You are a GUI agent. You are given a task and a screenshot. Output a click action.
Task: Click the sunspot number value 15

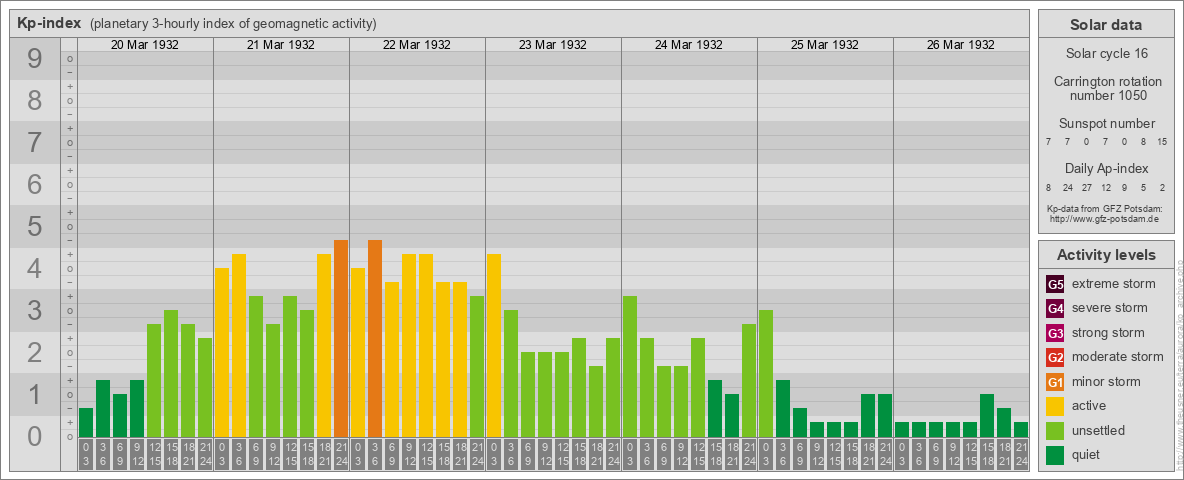[1162, 141]
